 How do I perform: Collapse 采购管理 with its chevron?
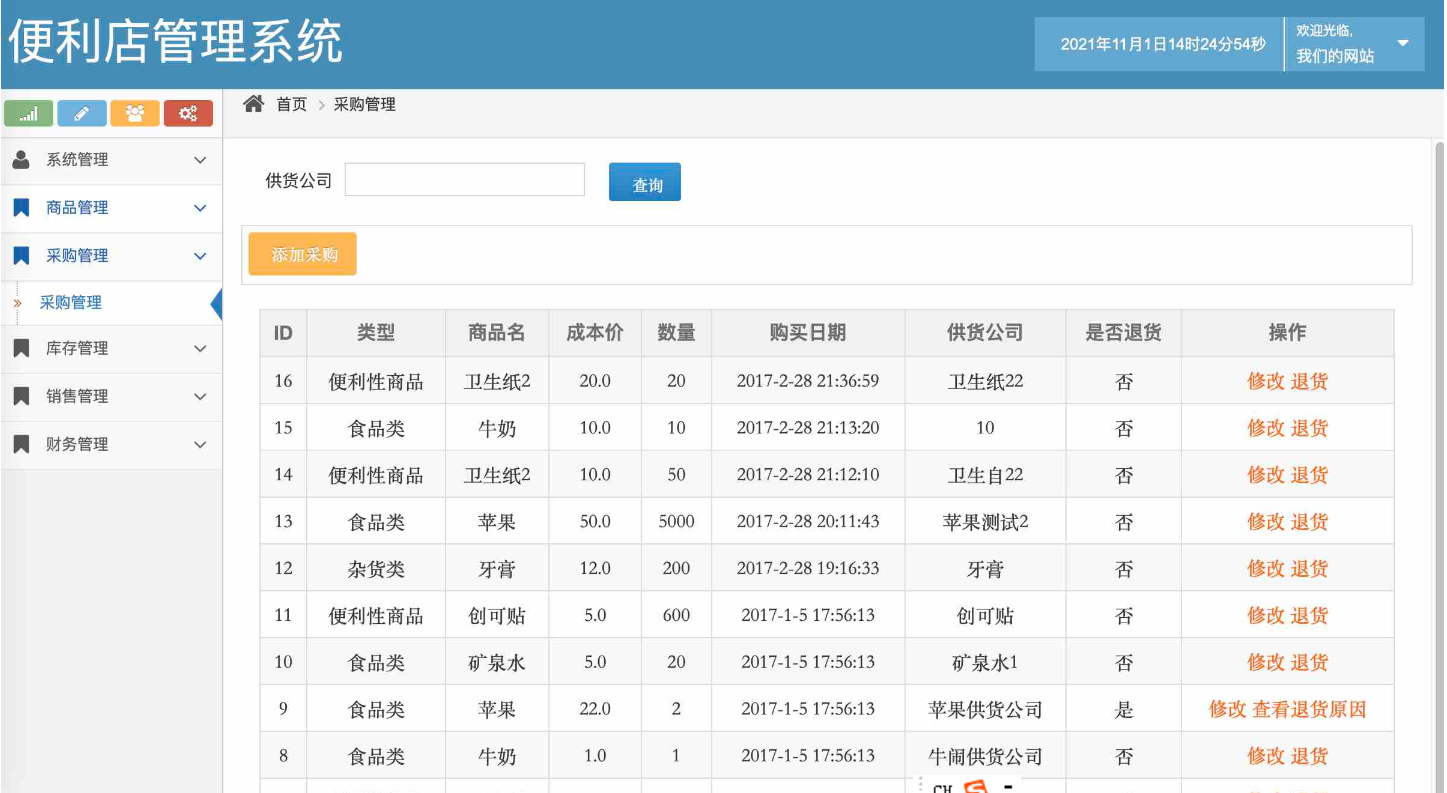tap(200, 256)
